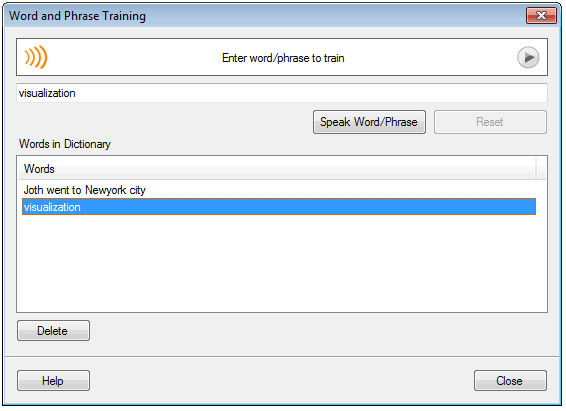Click the separator line above Help and Close

[282, 357]
